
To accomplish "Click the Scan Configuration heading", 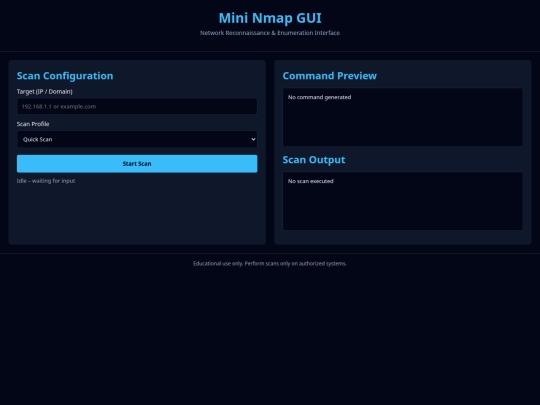I will [x=65, y=76].
